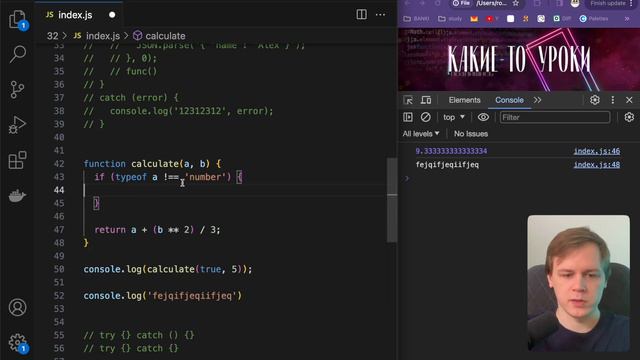Click the 'number' string in if statement
This screenshot has width=640, height=360.
[x=207, y=177]
